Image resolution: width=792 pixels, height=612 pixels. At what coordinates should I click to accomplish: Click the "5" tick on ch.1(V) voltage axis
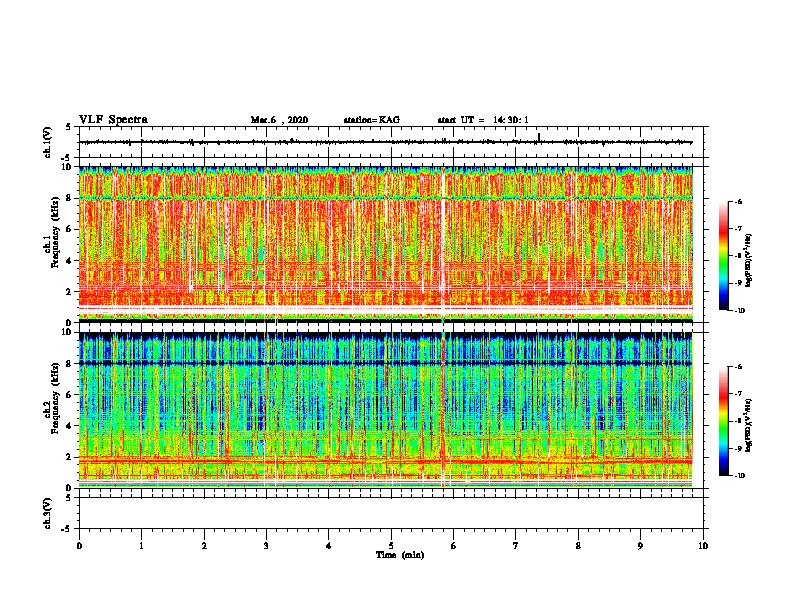pyautogui.click(x=69, y=127)
